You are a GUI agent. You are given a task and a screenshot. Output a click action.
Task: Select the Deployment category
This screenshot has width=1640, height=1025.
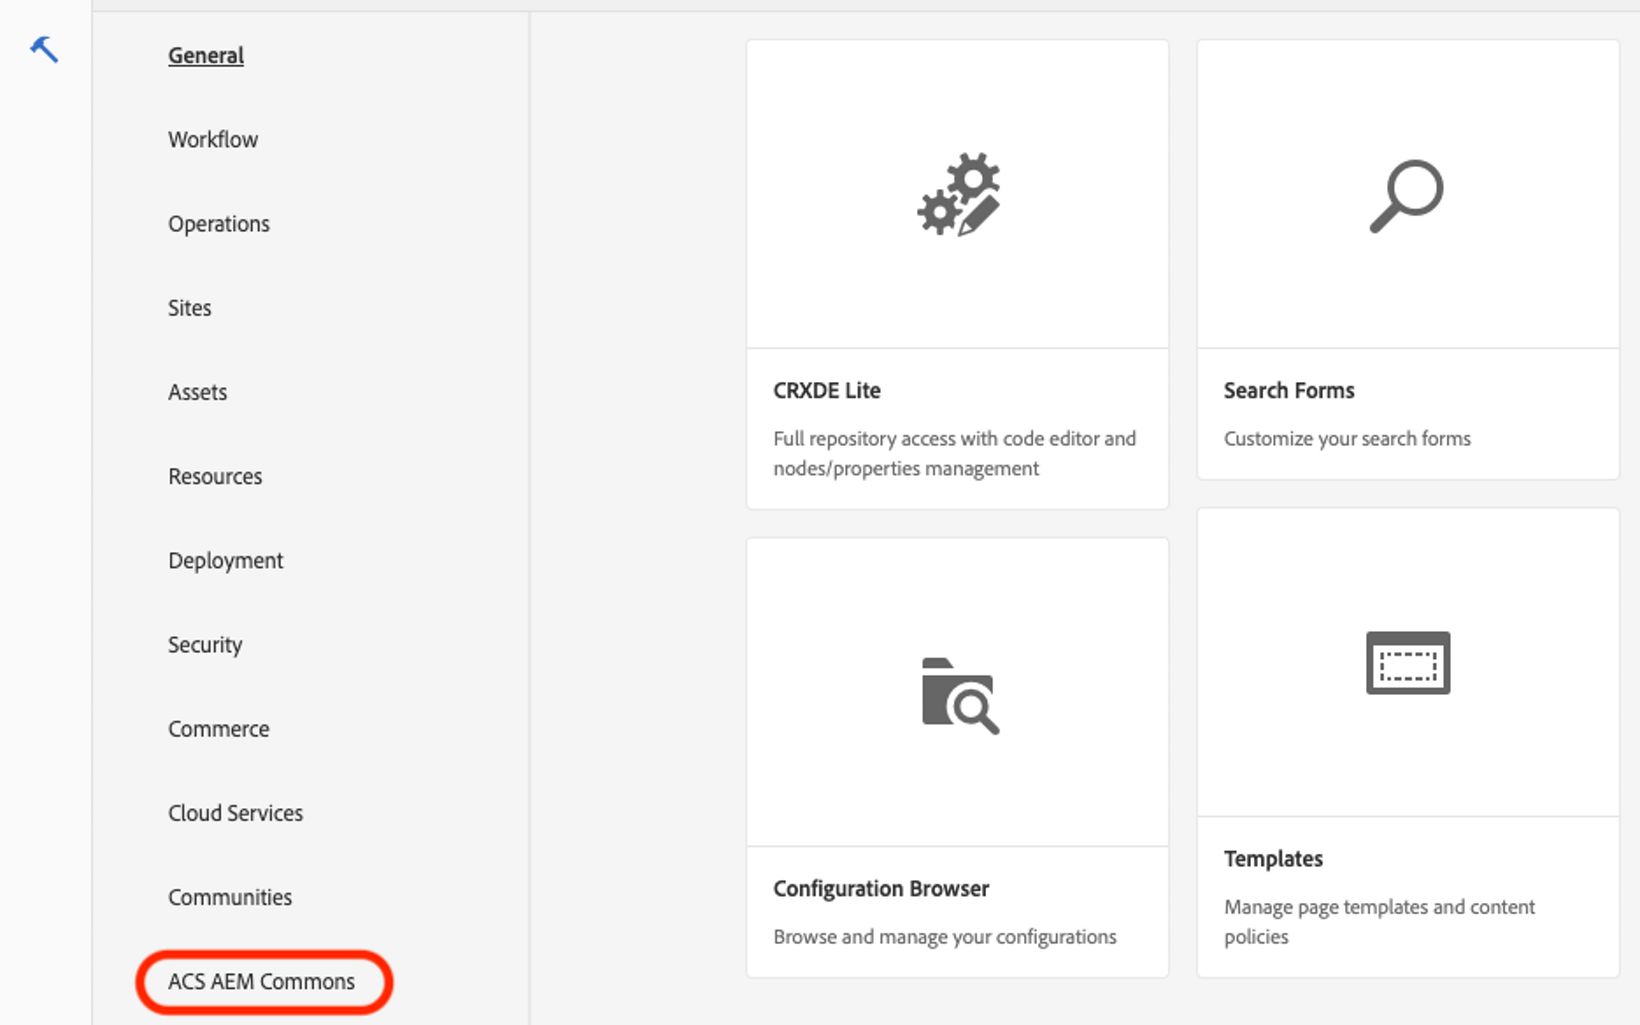226,561
